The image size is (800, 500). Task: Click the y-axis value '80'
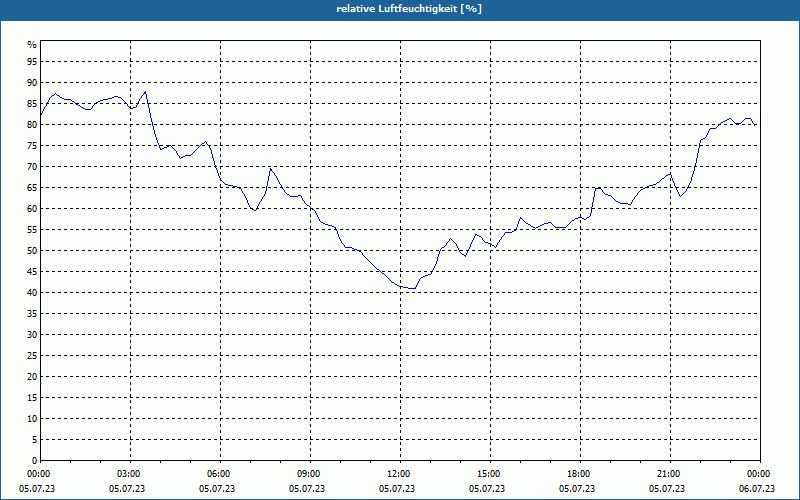click(x=32, y=124)
